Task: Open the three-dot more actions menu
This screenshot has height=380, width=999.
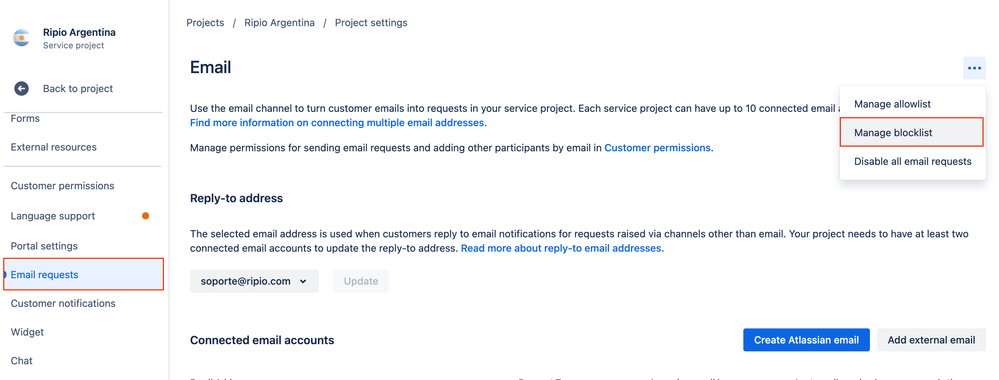Action: [974, 68]
